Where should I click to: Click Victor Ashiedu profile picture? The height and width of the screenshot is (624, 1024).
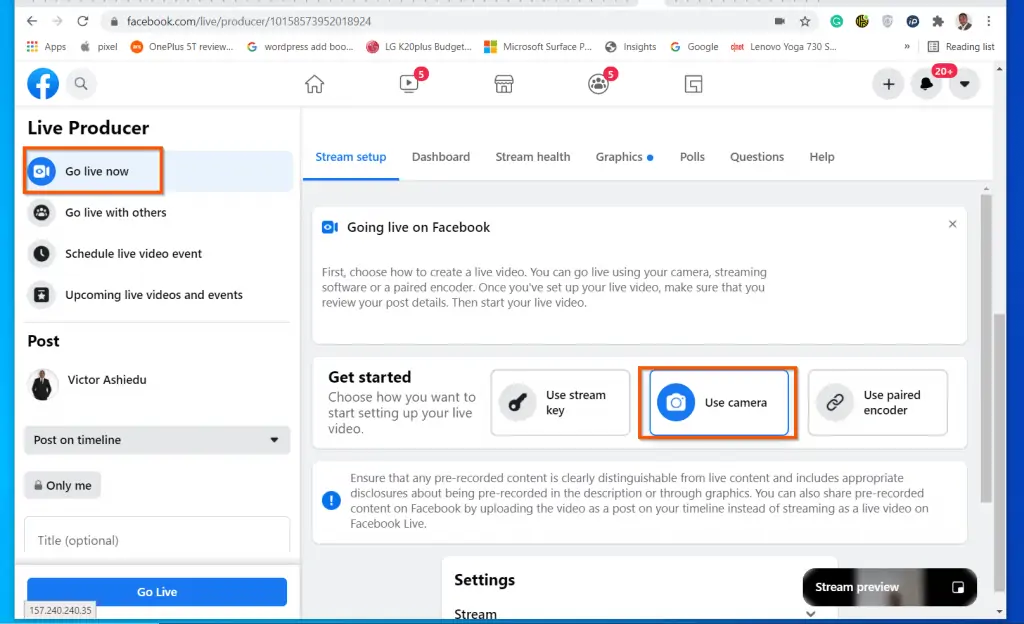point(42,384)
